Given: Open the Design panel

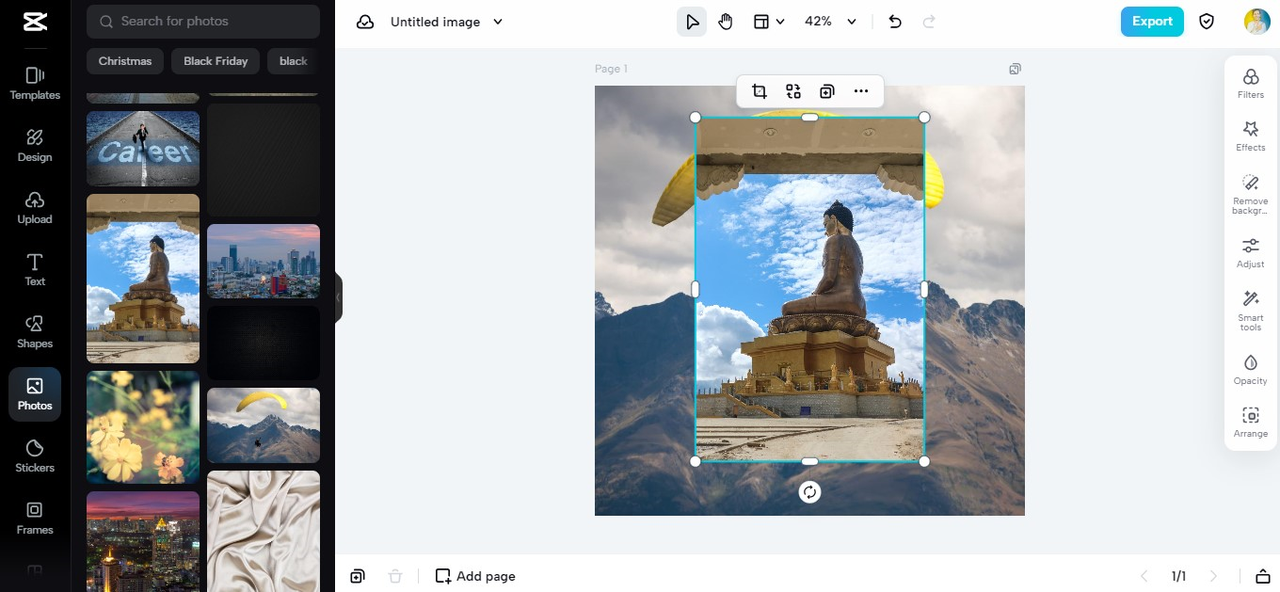Looking at the screenshot, I should pos(35,145).
